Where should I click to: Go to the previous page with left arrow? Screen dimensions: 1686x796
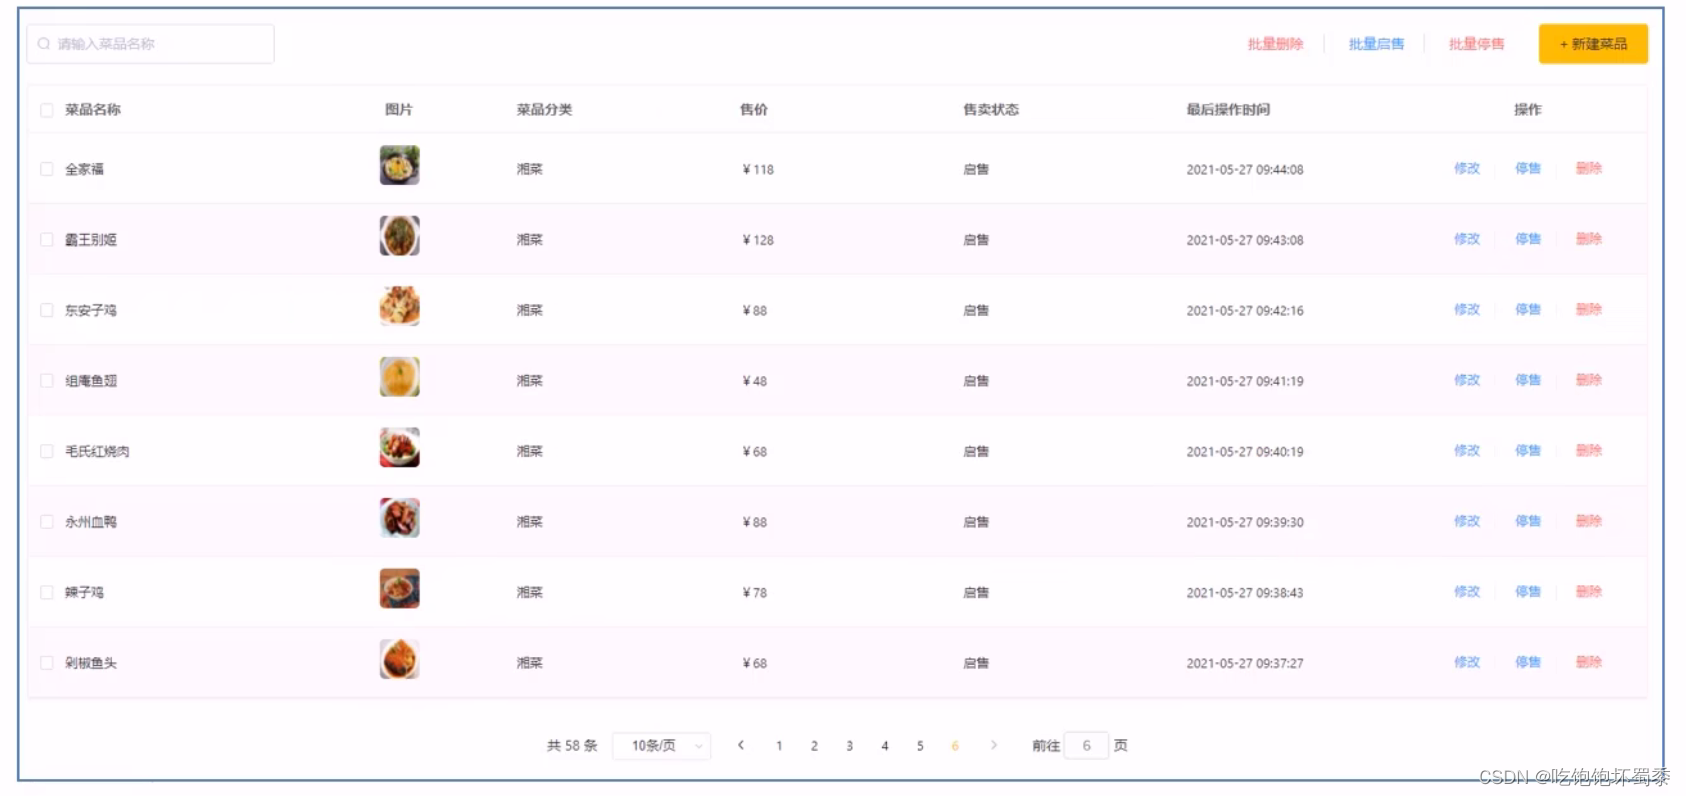pyautogui.click(x=741, y=745)
